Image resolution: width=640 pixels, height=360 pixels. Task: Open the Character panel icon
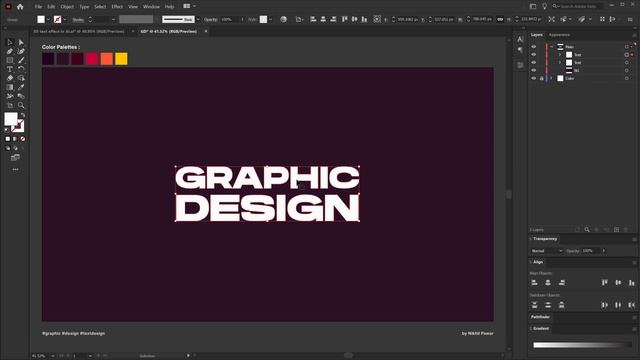520,40
